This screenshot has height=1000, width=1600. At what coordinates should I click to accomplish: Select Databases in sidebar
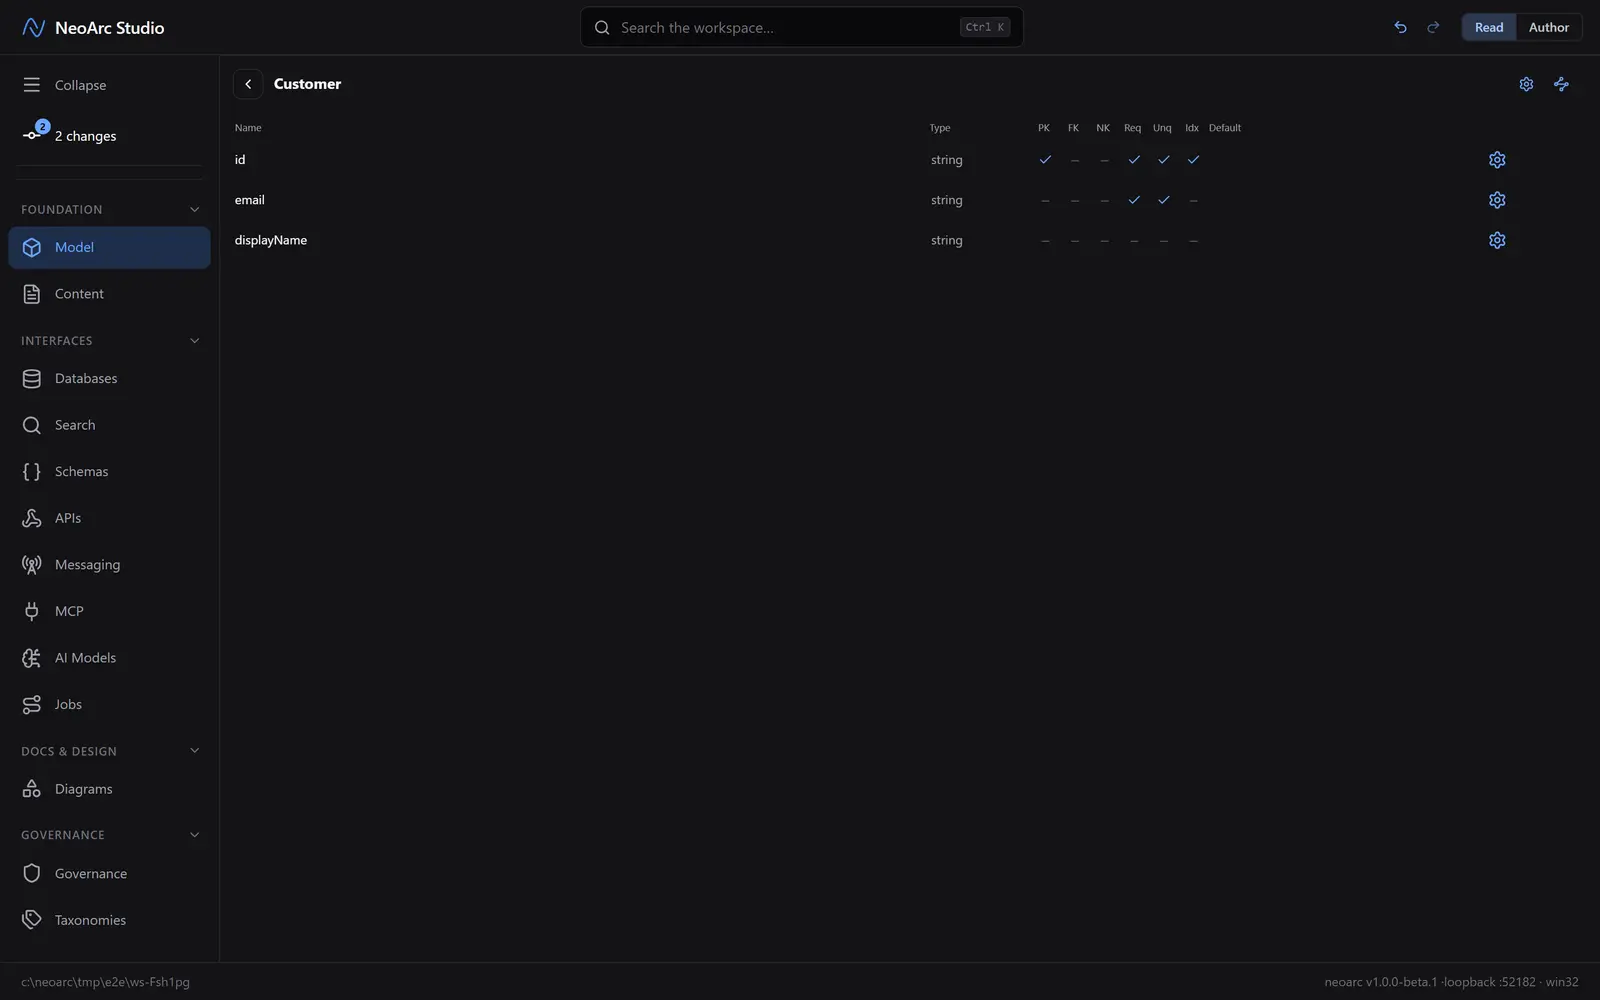point(109,378)
